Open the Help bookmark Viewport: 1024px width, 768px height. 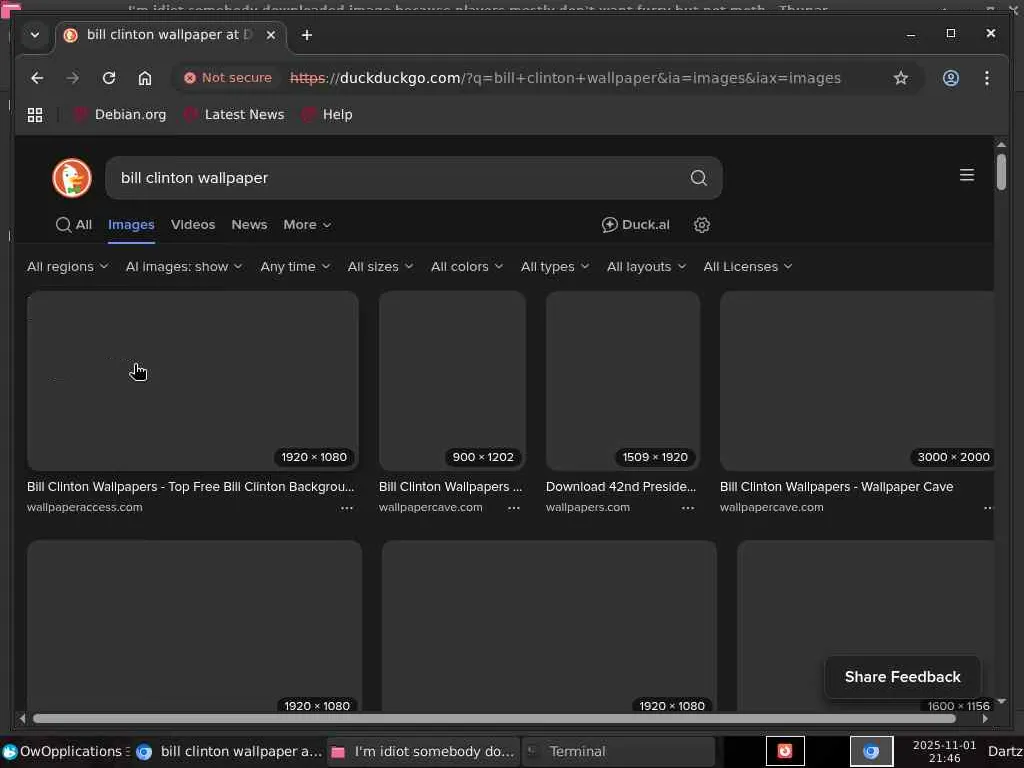pos(327,115)
